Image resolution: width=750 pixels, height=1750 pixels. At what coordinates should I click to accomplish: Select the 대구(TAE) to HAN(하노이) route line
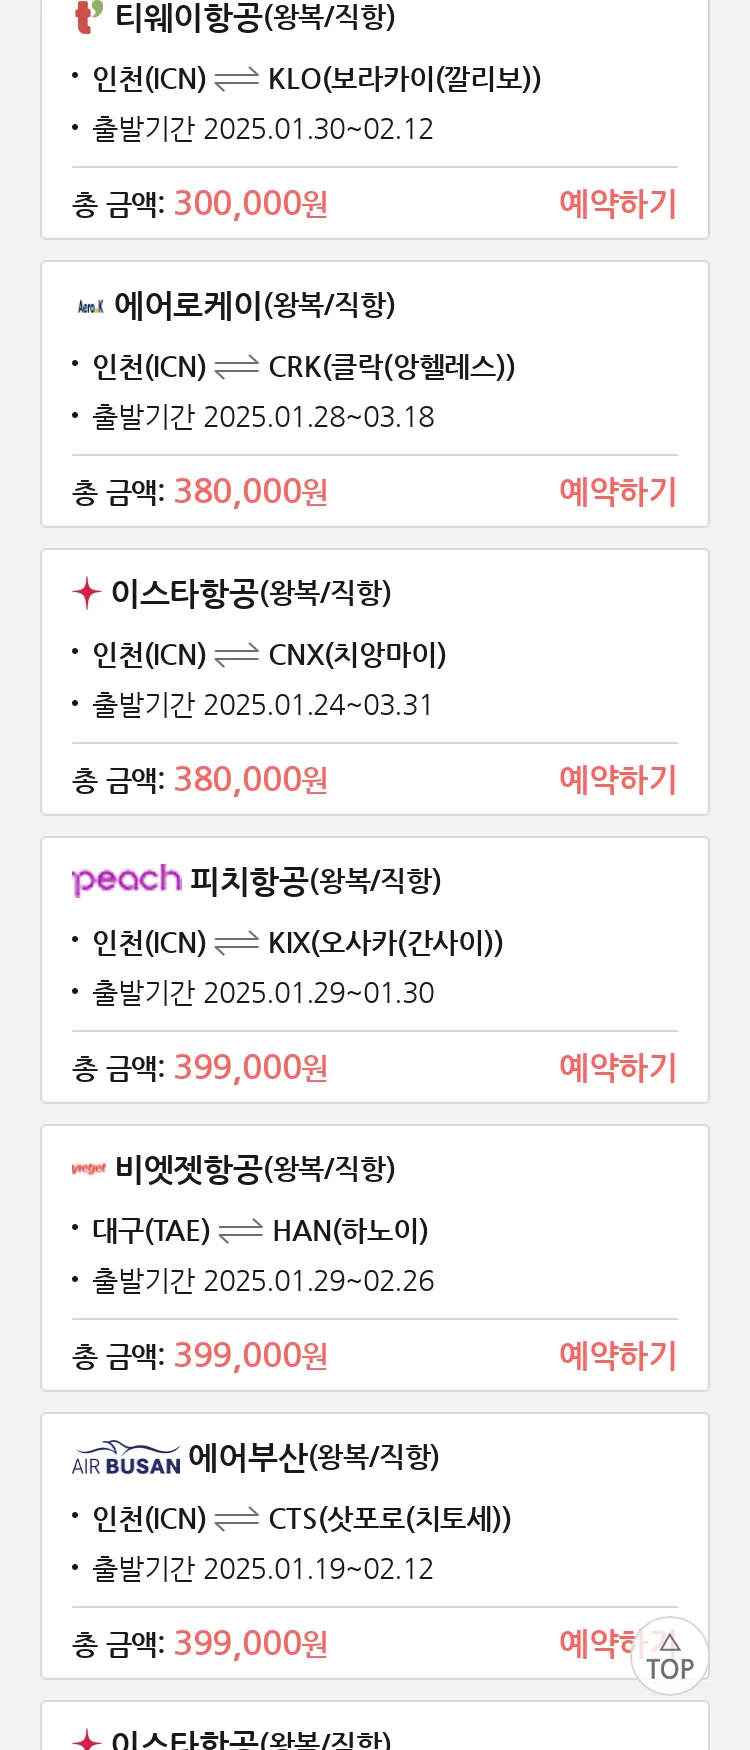coord(260,1231)
